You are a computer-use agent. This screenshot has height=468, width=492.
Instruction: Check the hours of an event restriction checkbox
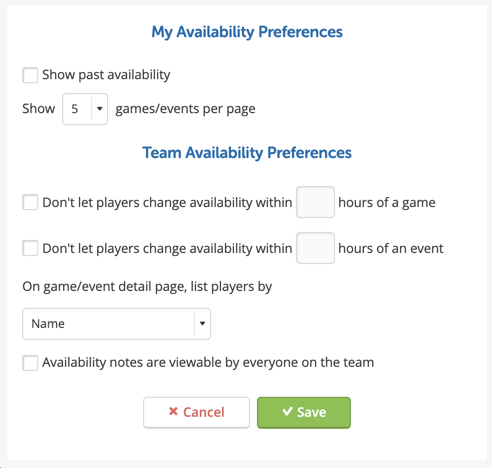click(30, 248)
